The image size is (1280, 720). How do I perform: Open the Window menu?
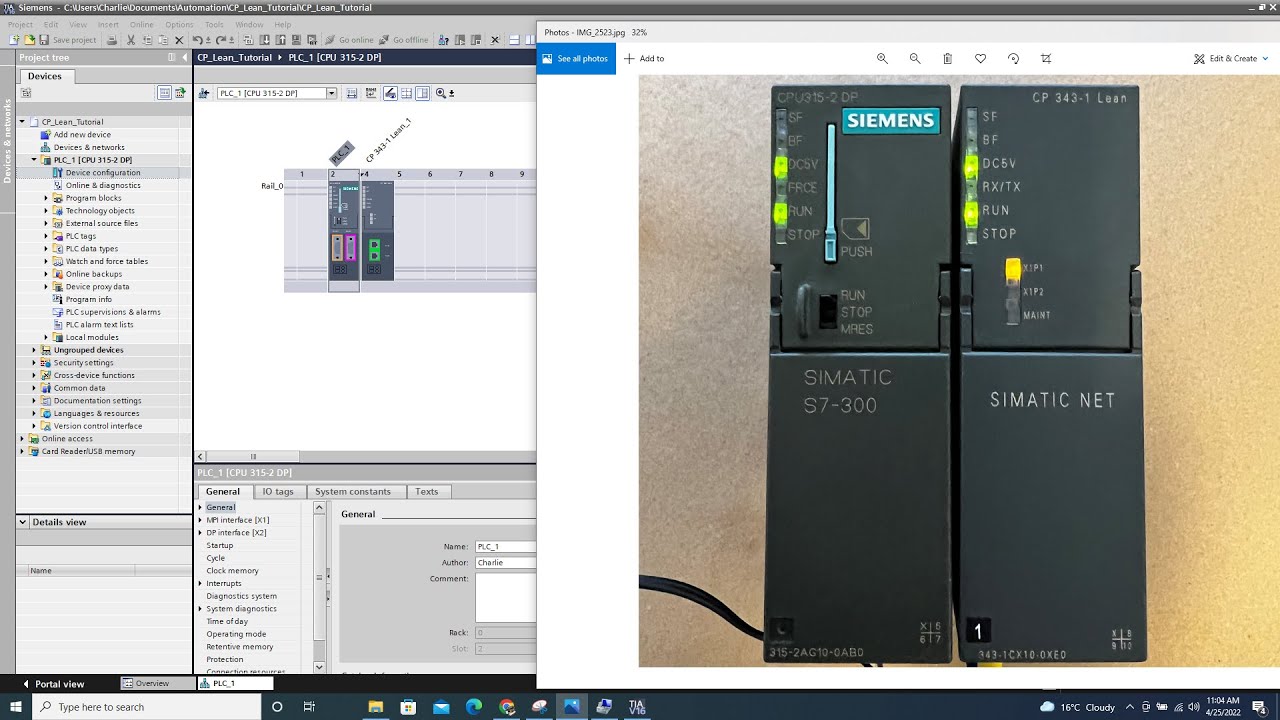click(x=249, y=24)
